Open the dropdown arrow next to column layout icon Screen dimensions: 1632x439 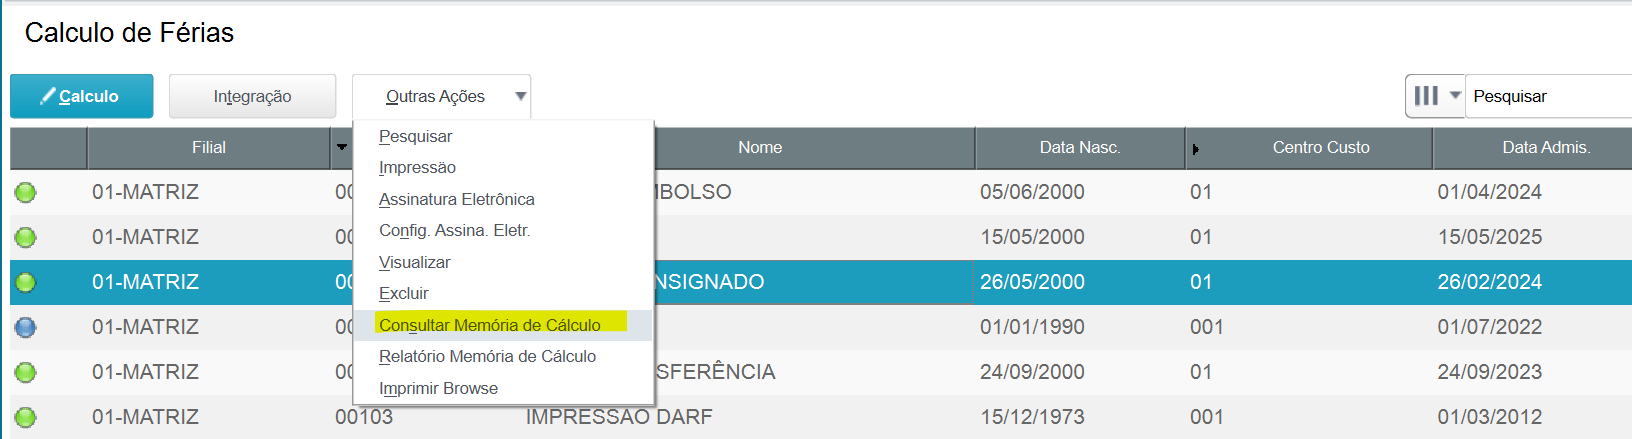[x=1455, y=95]
